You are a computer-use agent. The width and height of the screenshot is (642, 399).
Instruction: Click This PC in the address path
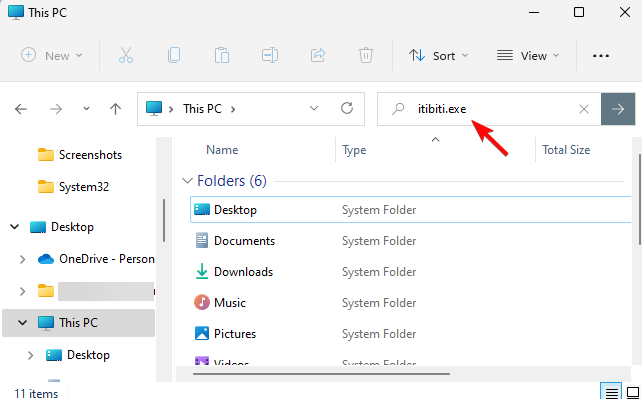point(202,109)
